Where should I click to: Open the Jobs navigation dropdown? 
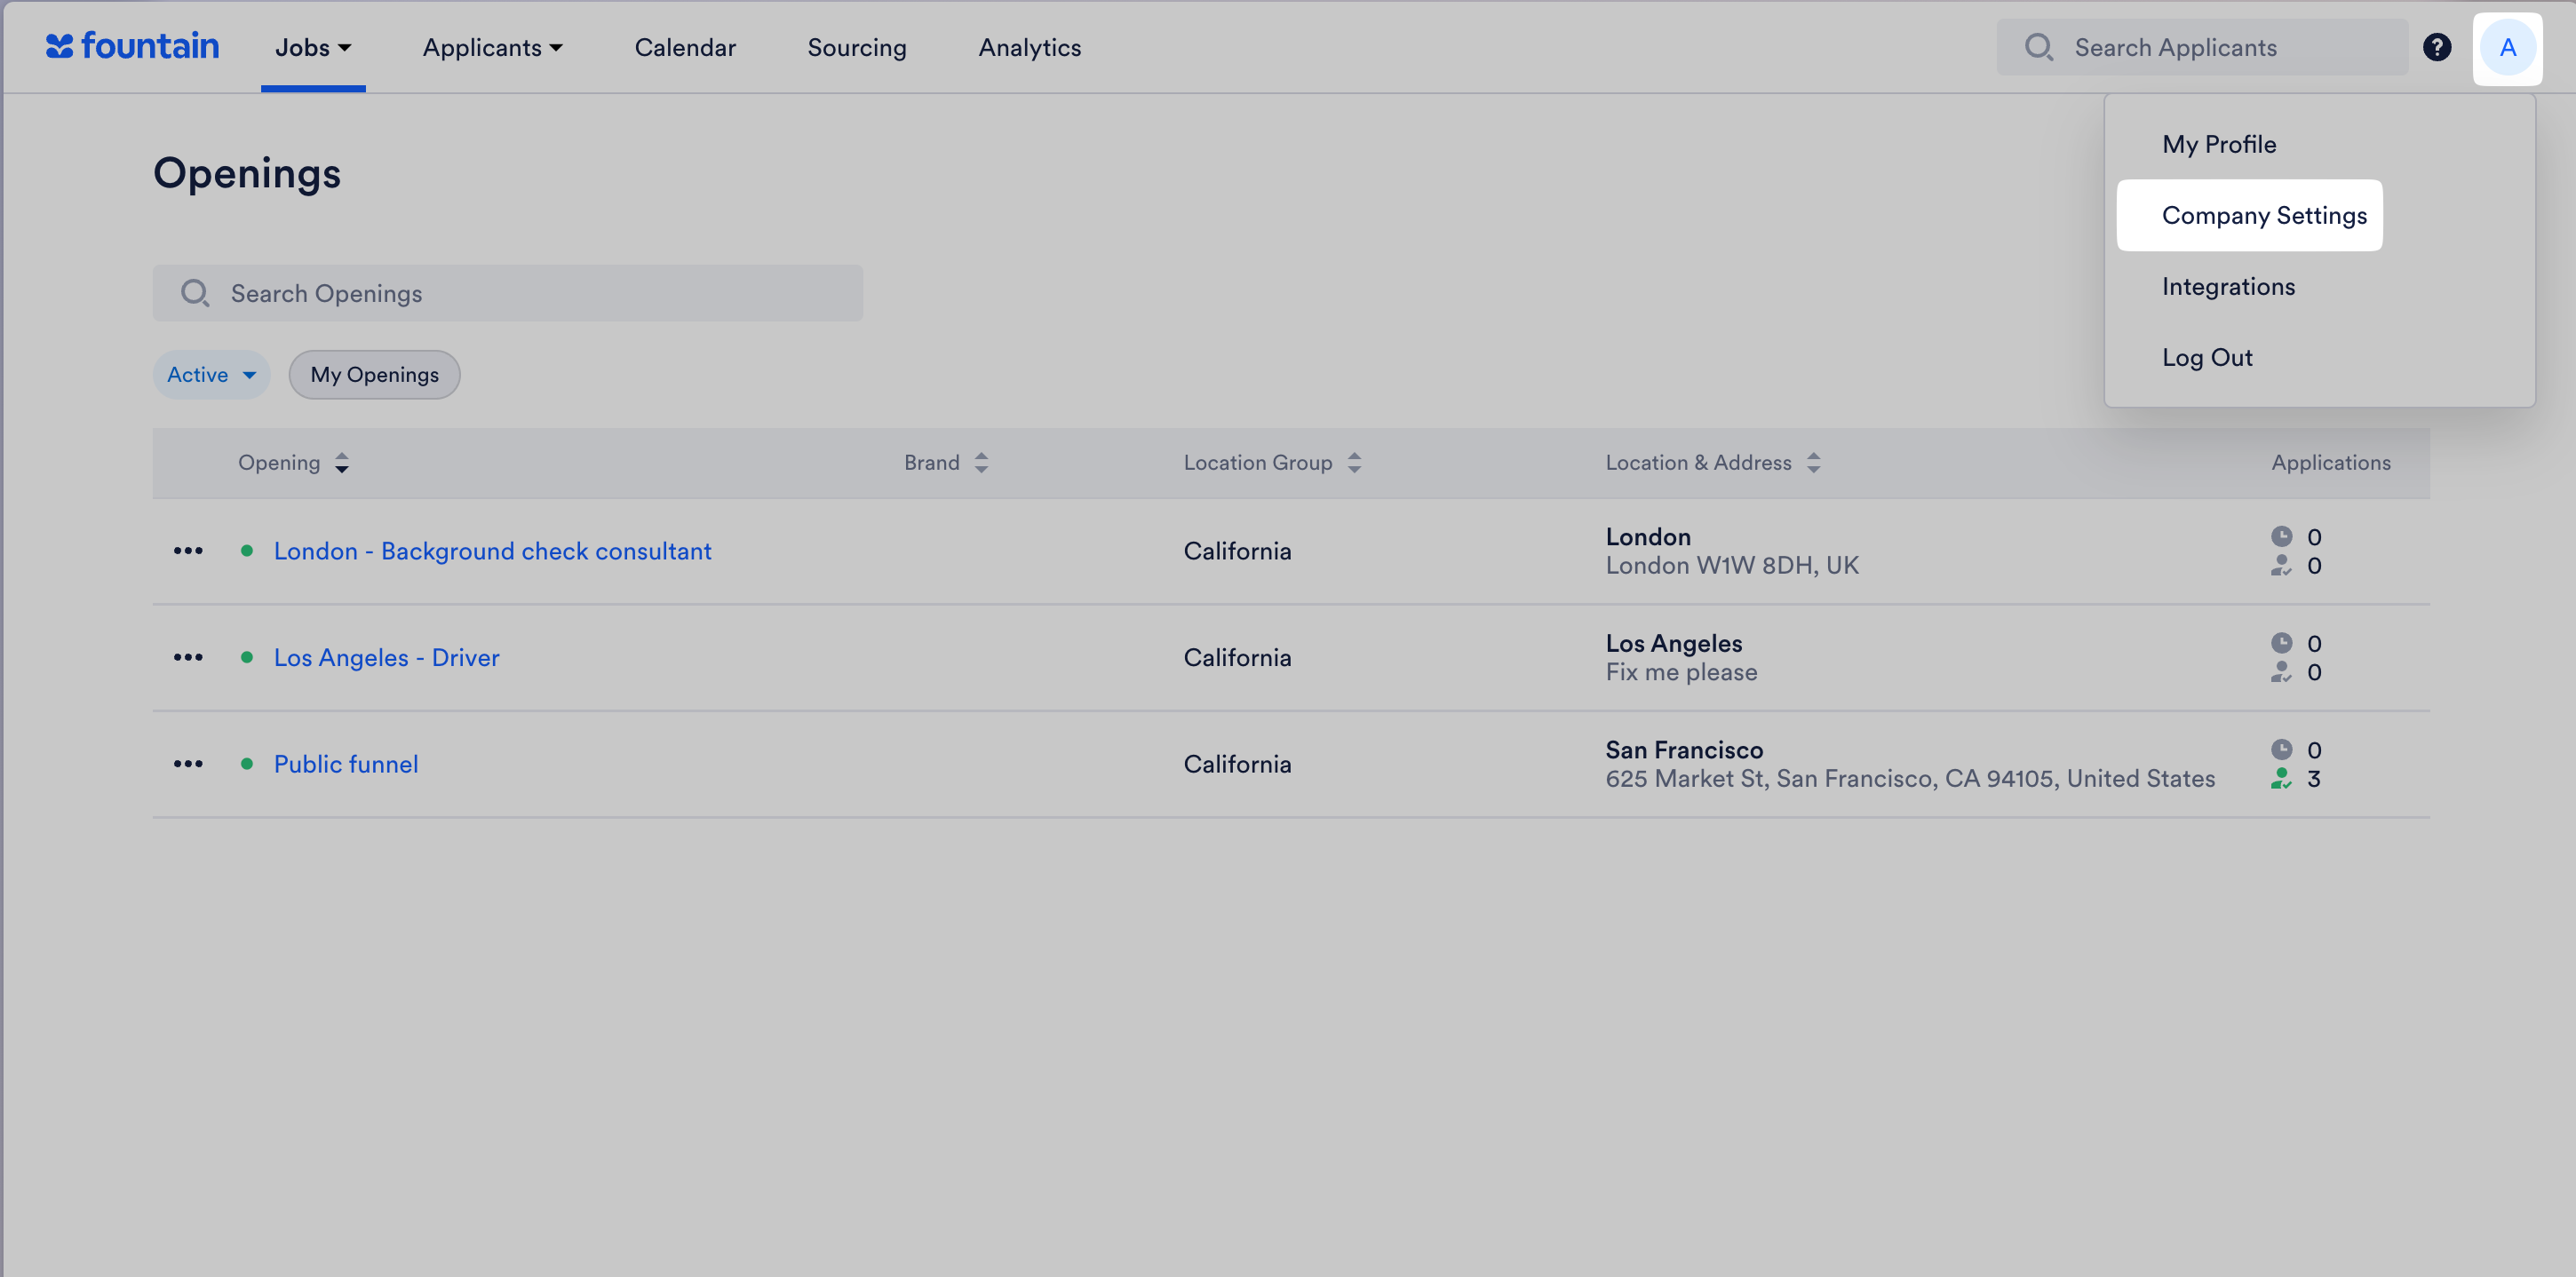pyautogui.click(x=313, y=47)
